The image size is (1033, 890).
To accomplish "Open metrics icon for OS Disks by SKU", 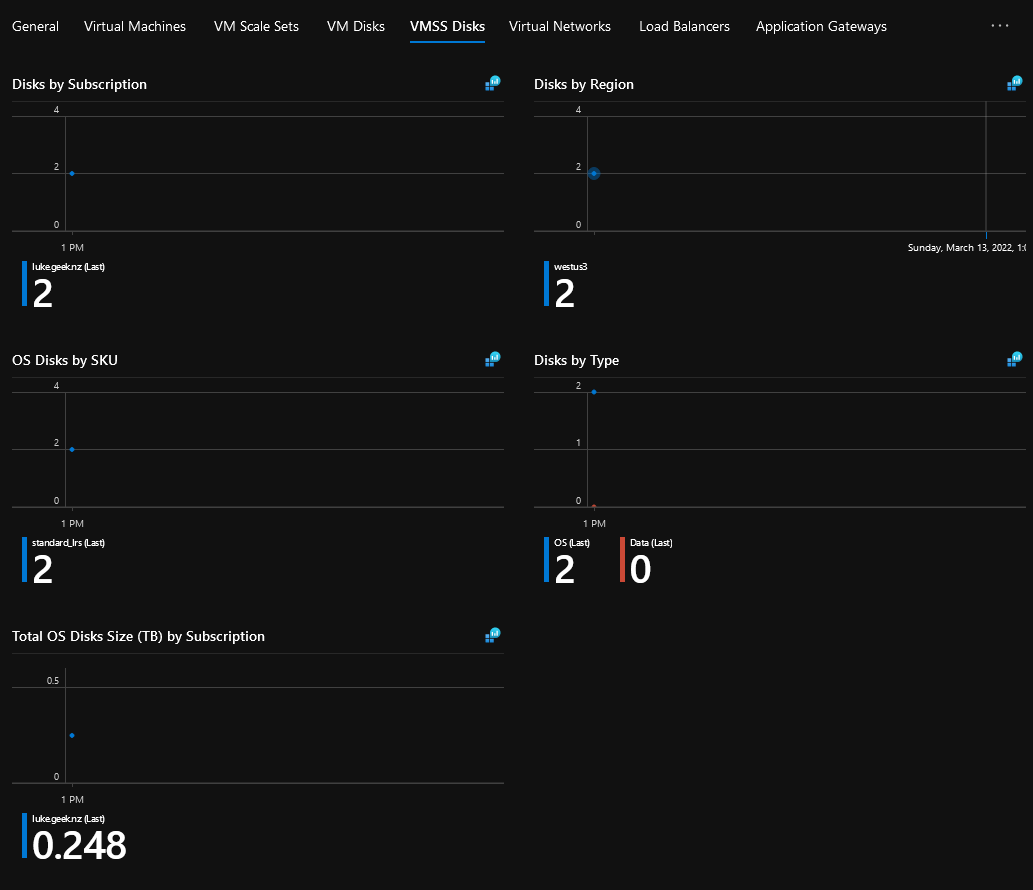I will tap(493, 359).
